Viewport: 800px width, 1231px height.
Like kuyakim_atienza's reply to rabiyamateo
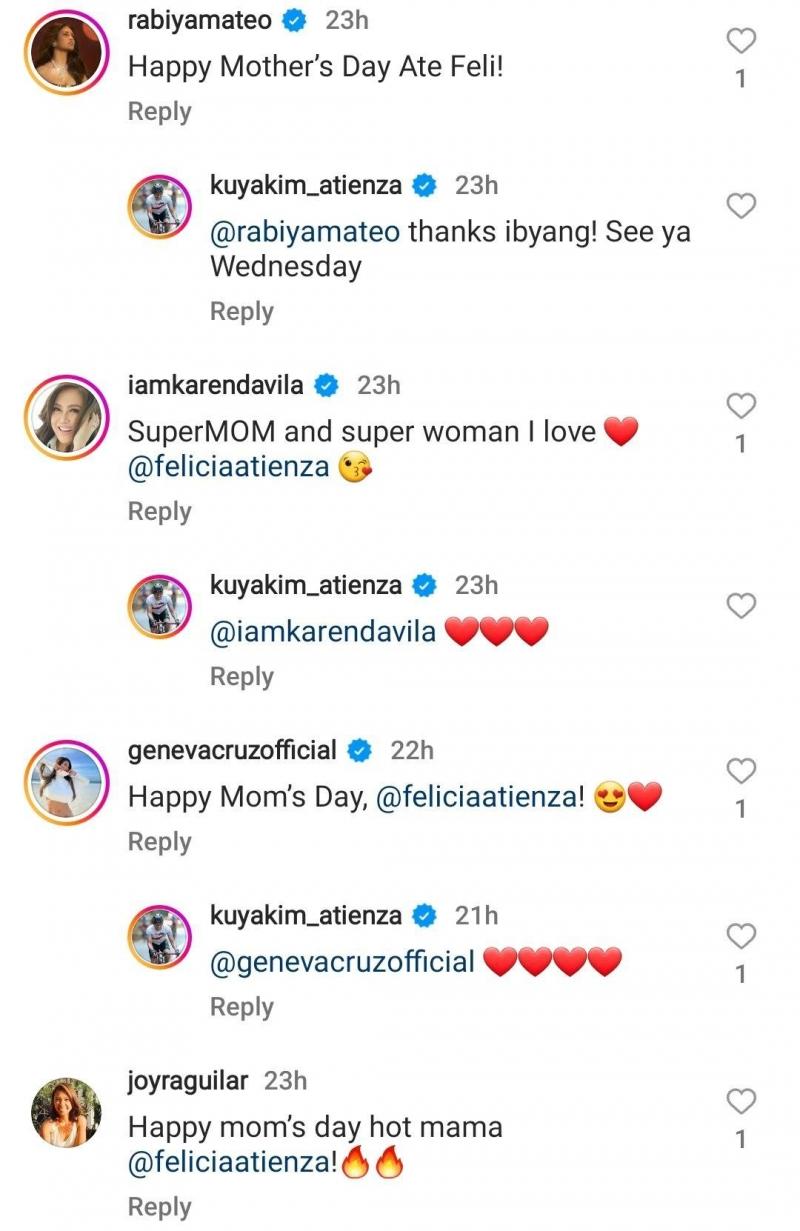tap(740, 207)
